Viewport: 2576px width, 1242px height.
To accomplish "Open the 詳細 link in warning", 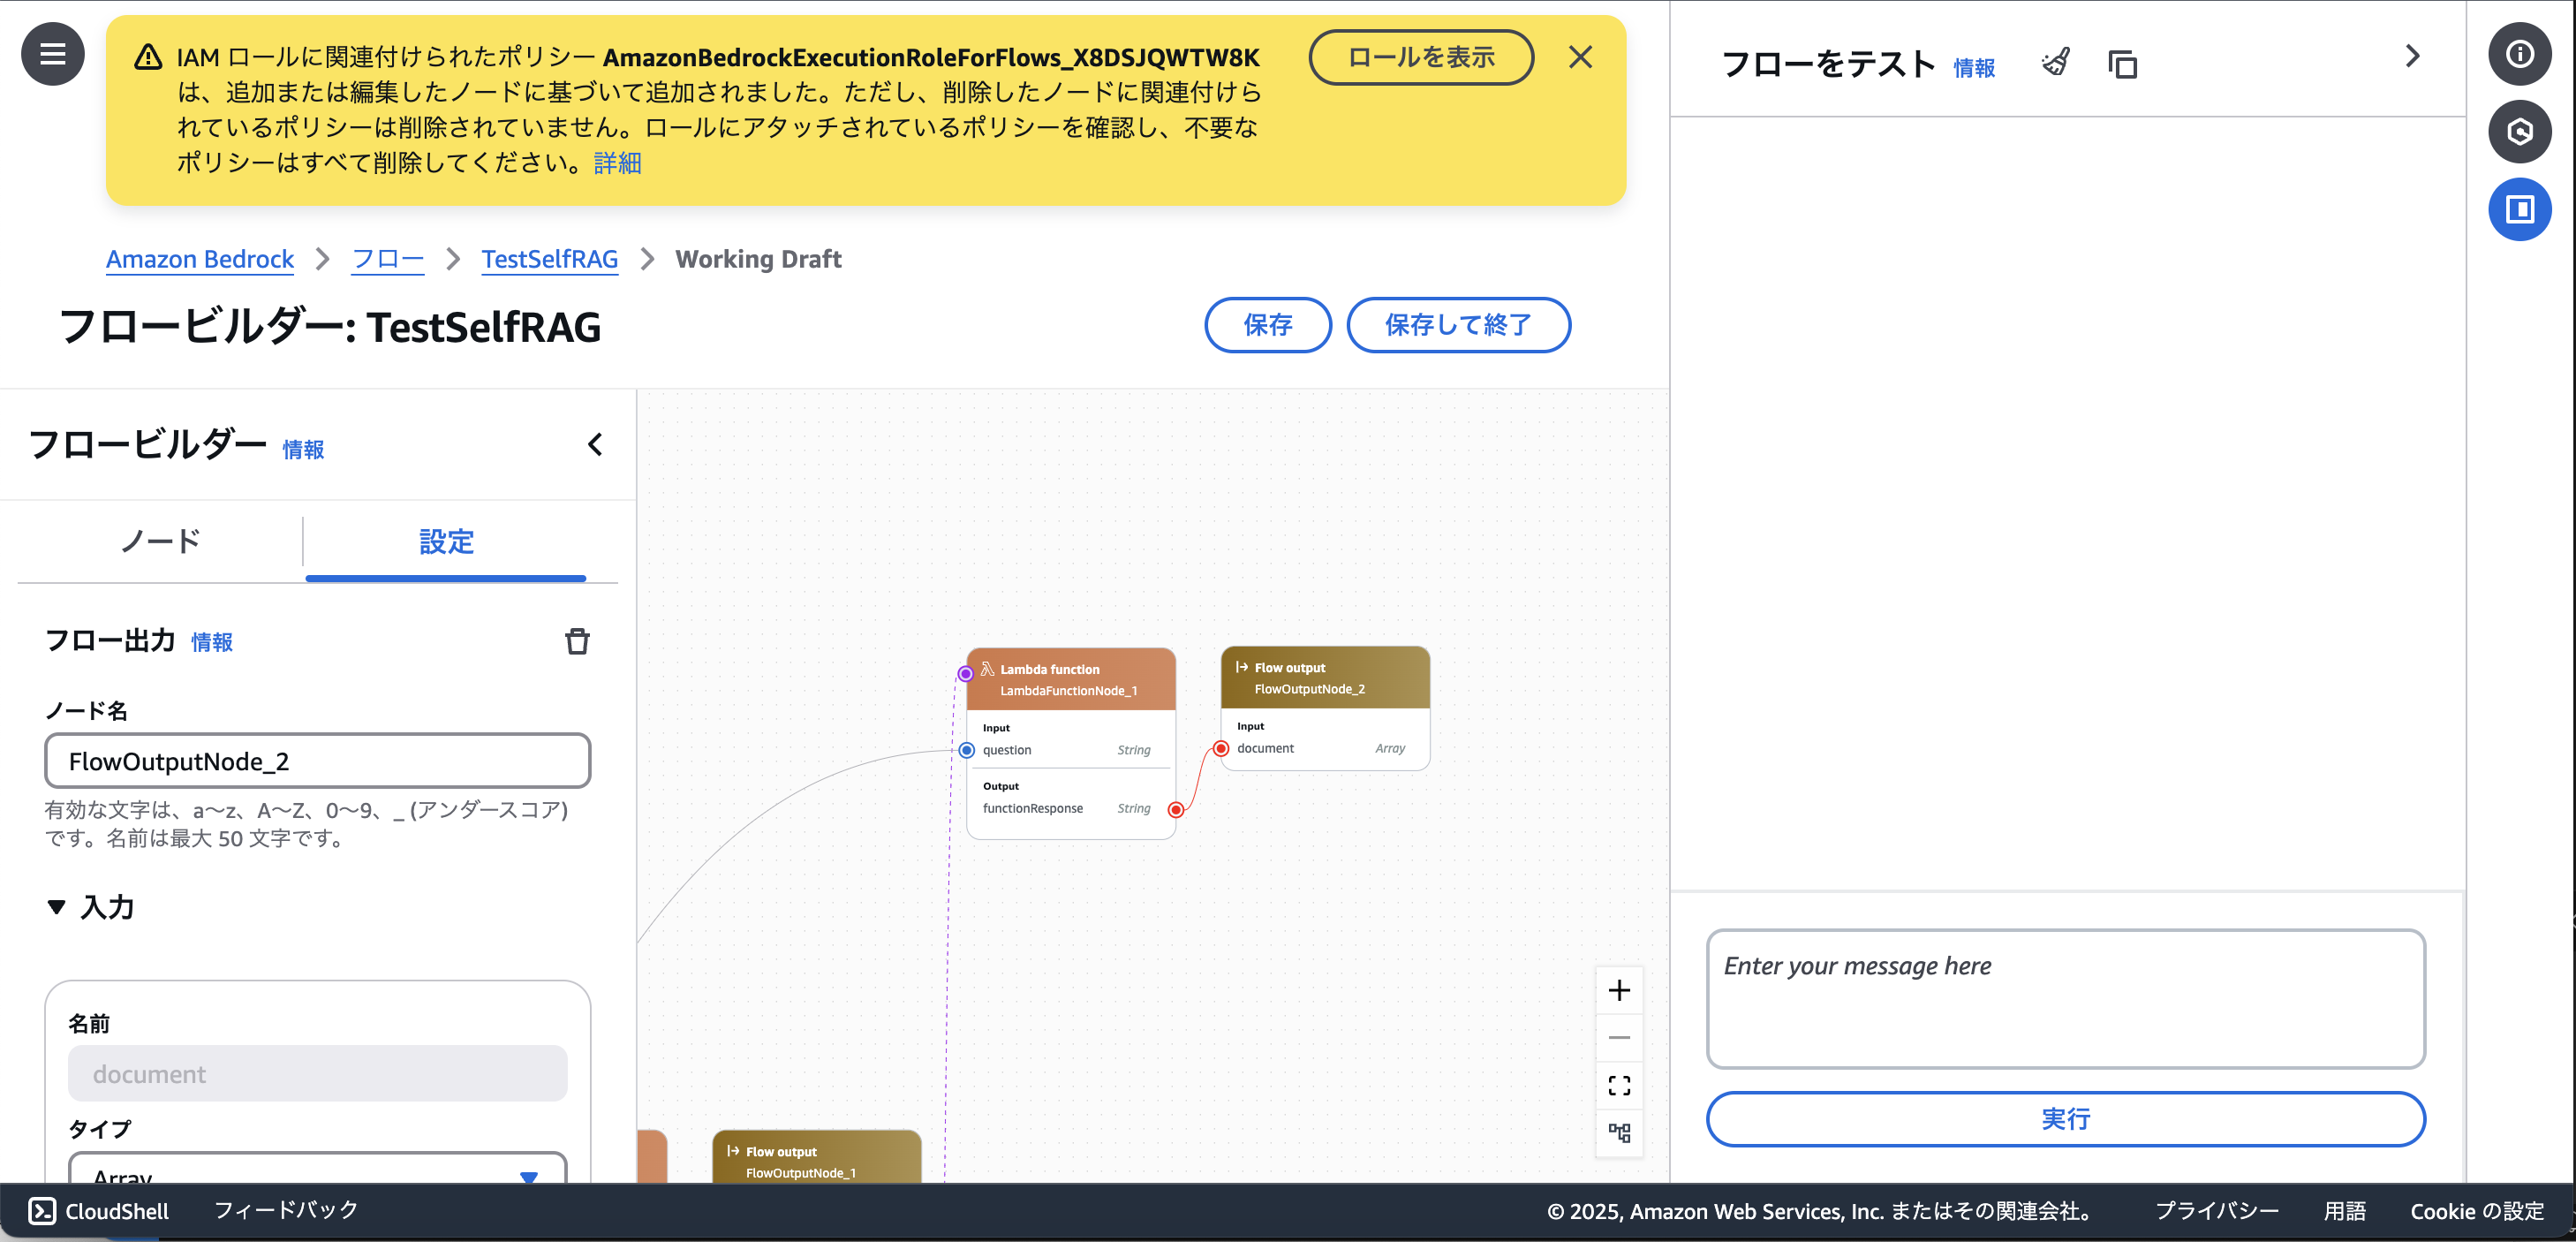I will (x=617, y=163).
